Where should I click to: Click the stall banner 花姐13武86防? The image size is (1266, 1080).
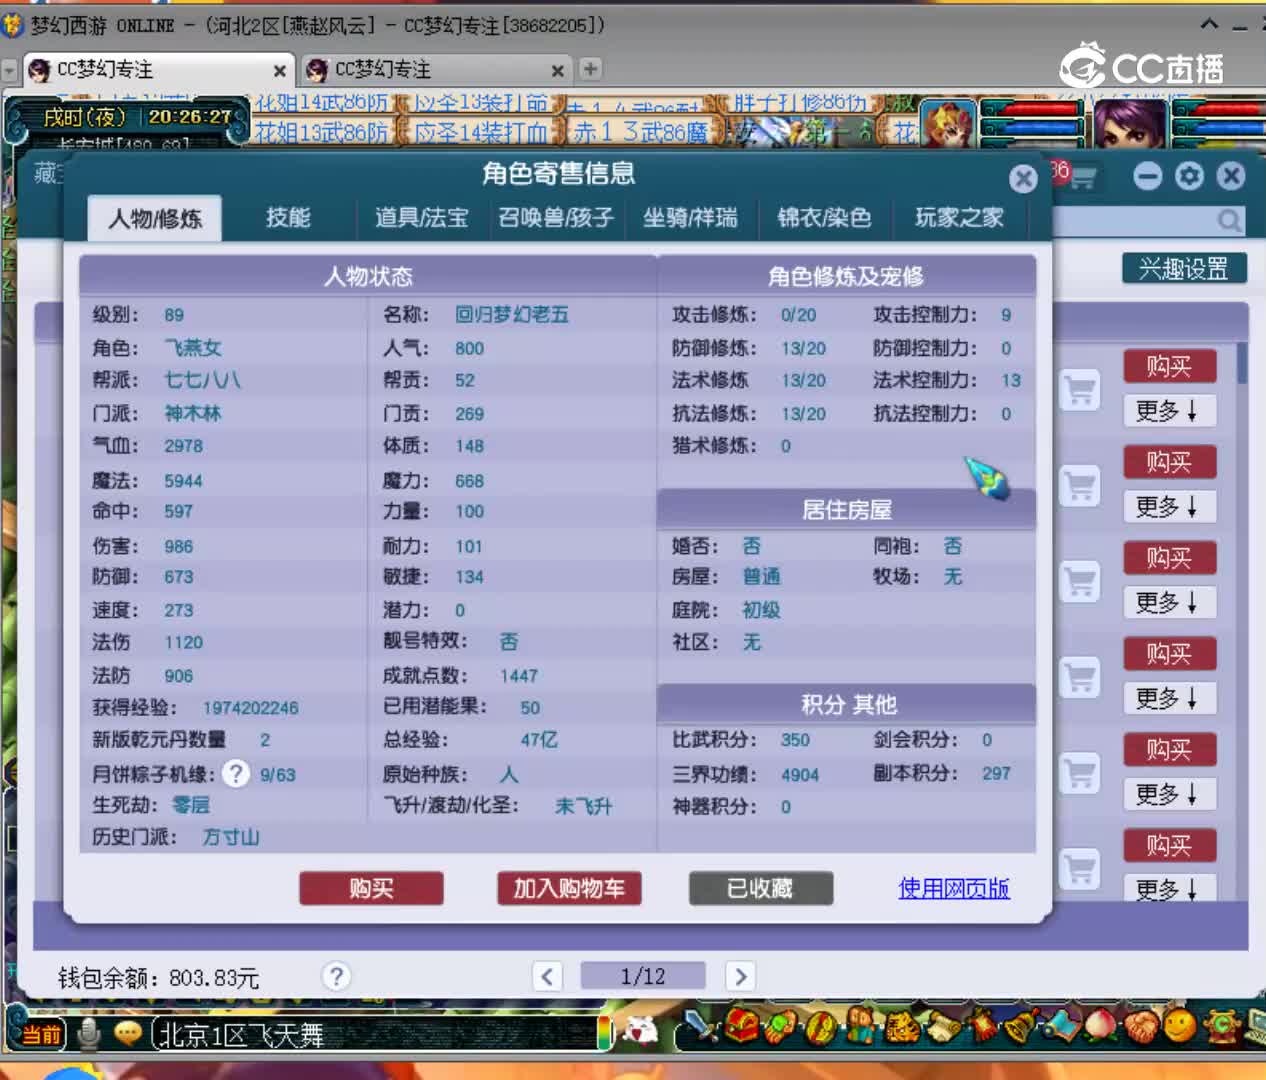pos(322,132)
